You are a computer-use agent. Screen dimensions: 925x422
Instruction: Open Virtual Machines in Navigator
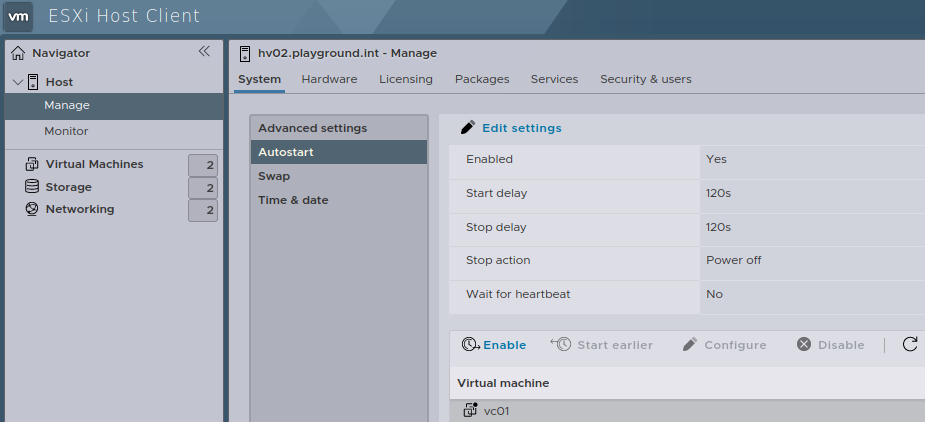click(x=94, y=164)
